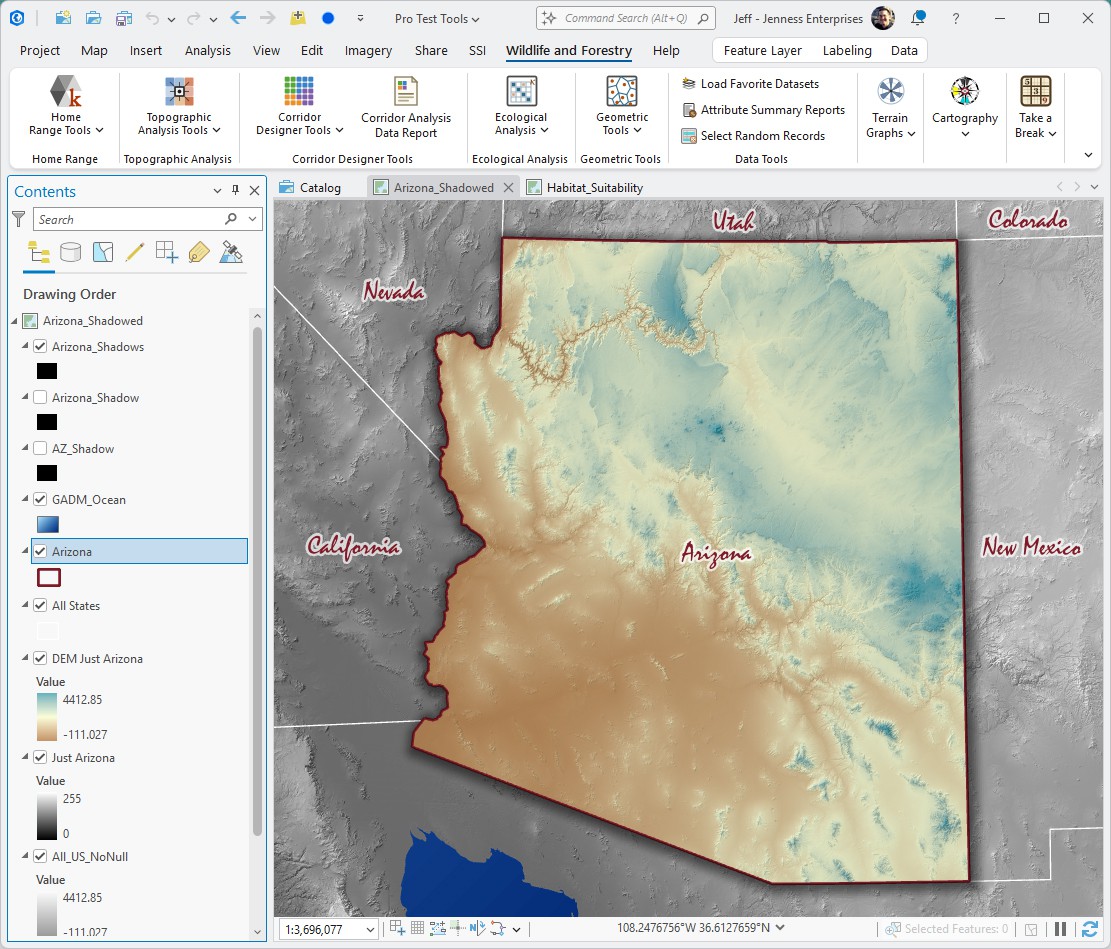Uncheck the Arizona layer visibility
Image resolution: width=1111 pixels, height=949 pixels.
coord(40,551)
